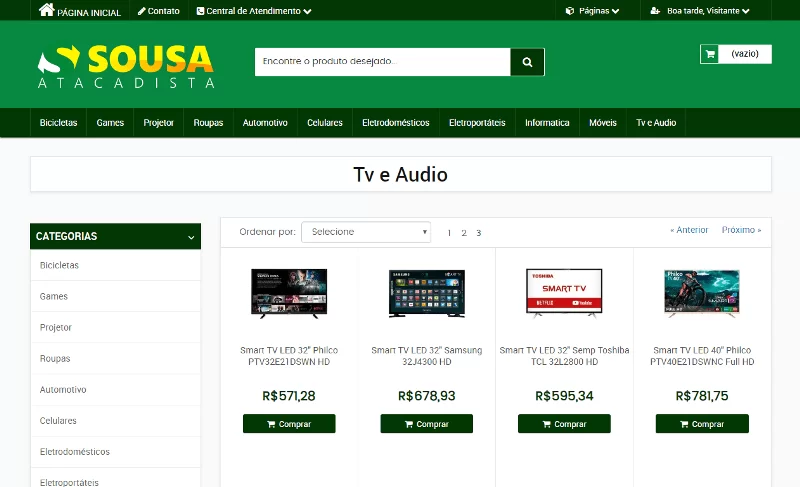Image resolution: width=800 pixels, height=487 pixels.
Task: Open Games in the top navigation bar
Action: [x=110, y=123]
